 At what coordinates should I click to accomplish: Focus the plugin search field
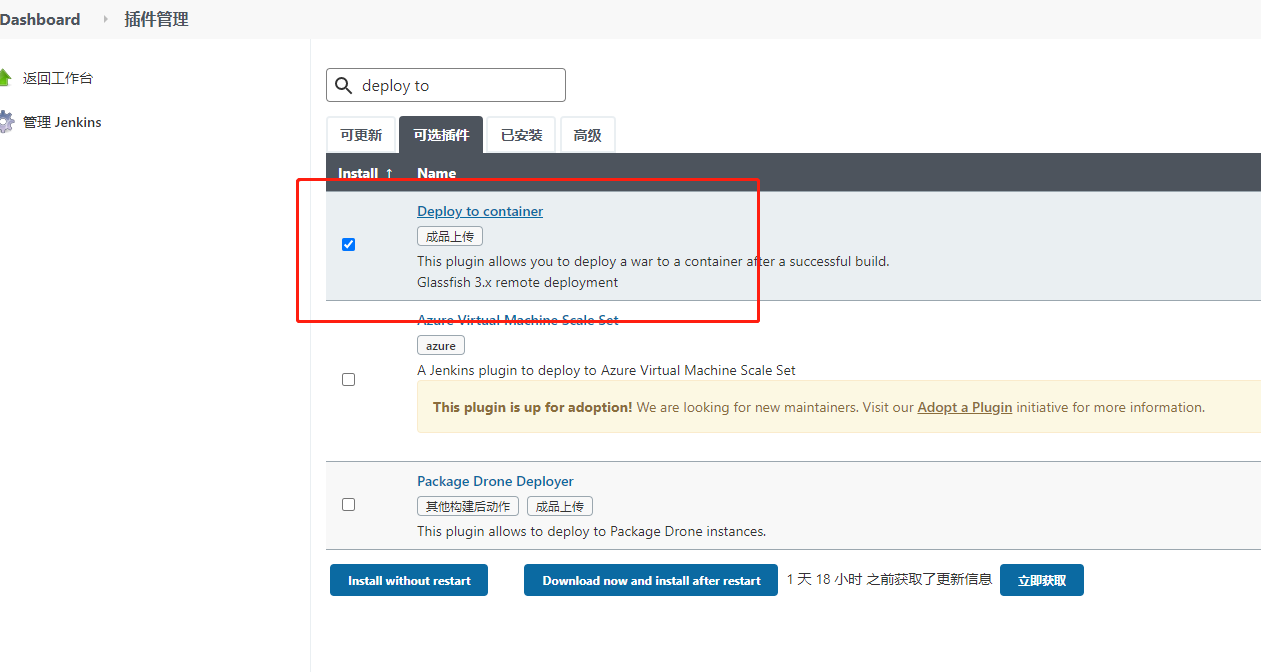(x=446, y=85)
